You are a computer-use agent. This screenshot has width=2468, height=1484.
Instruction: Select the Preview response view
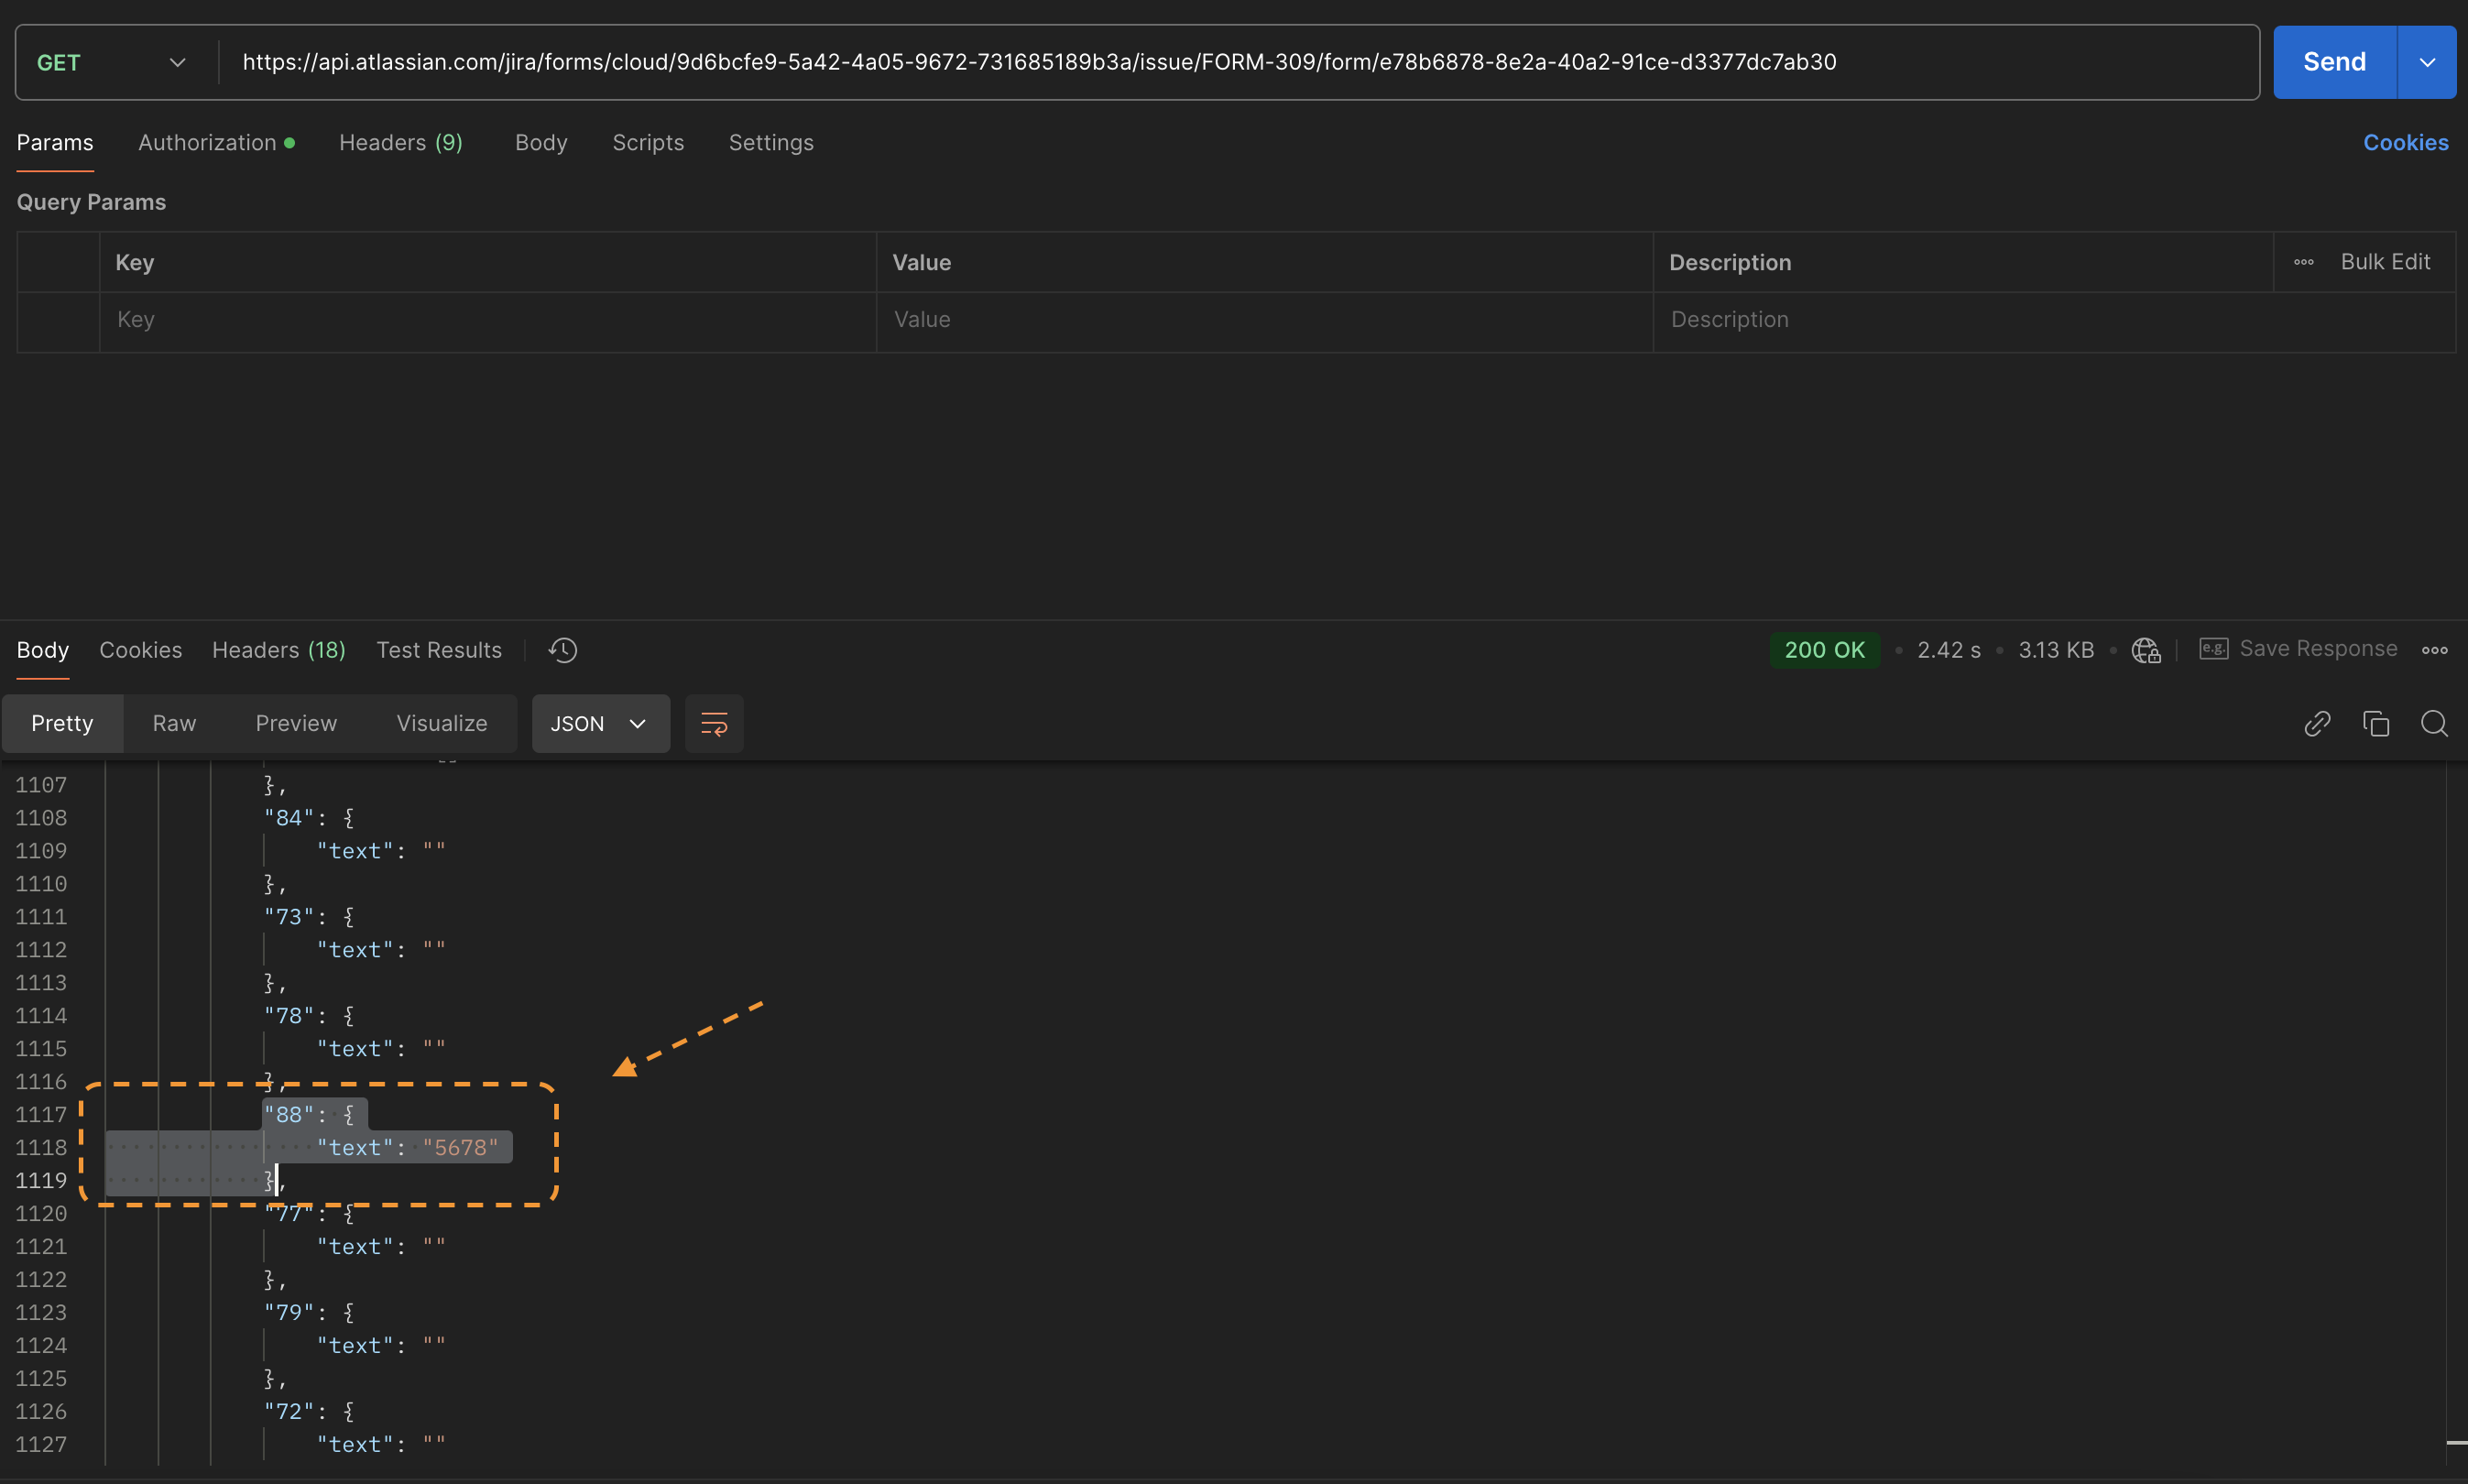point(296,724)
